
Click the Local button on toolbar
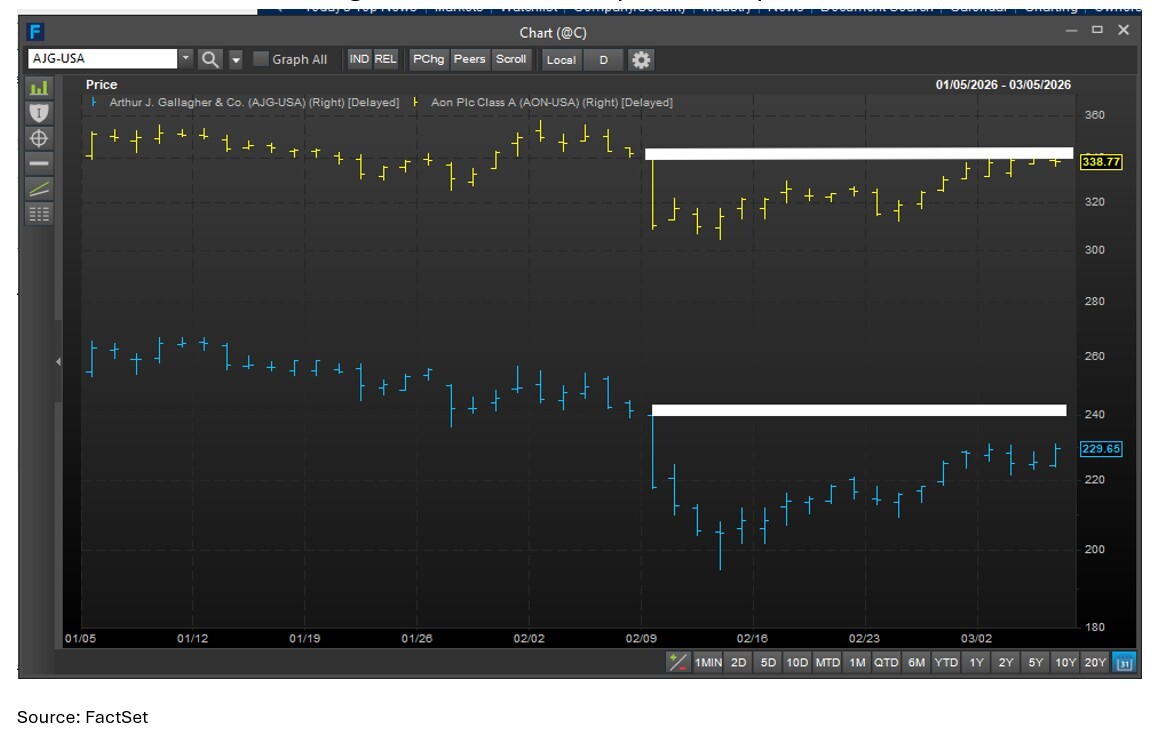pos(561,60)
